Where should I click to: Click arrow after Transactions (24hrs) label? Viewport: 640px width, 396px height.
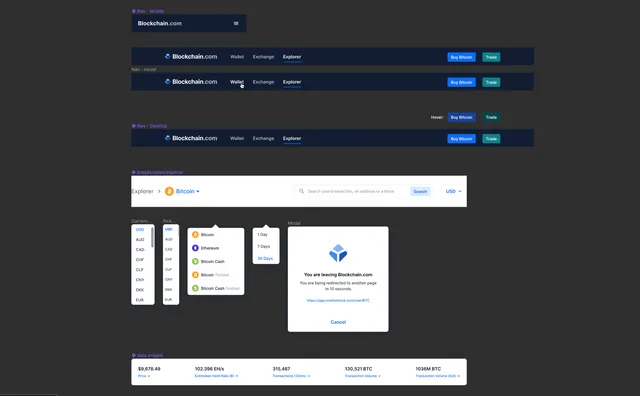pos(309,376)
